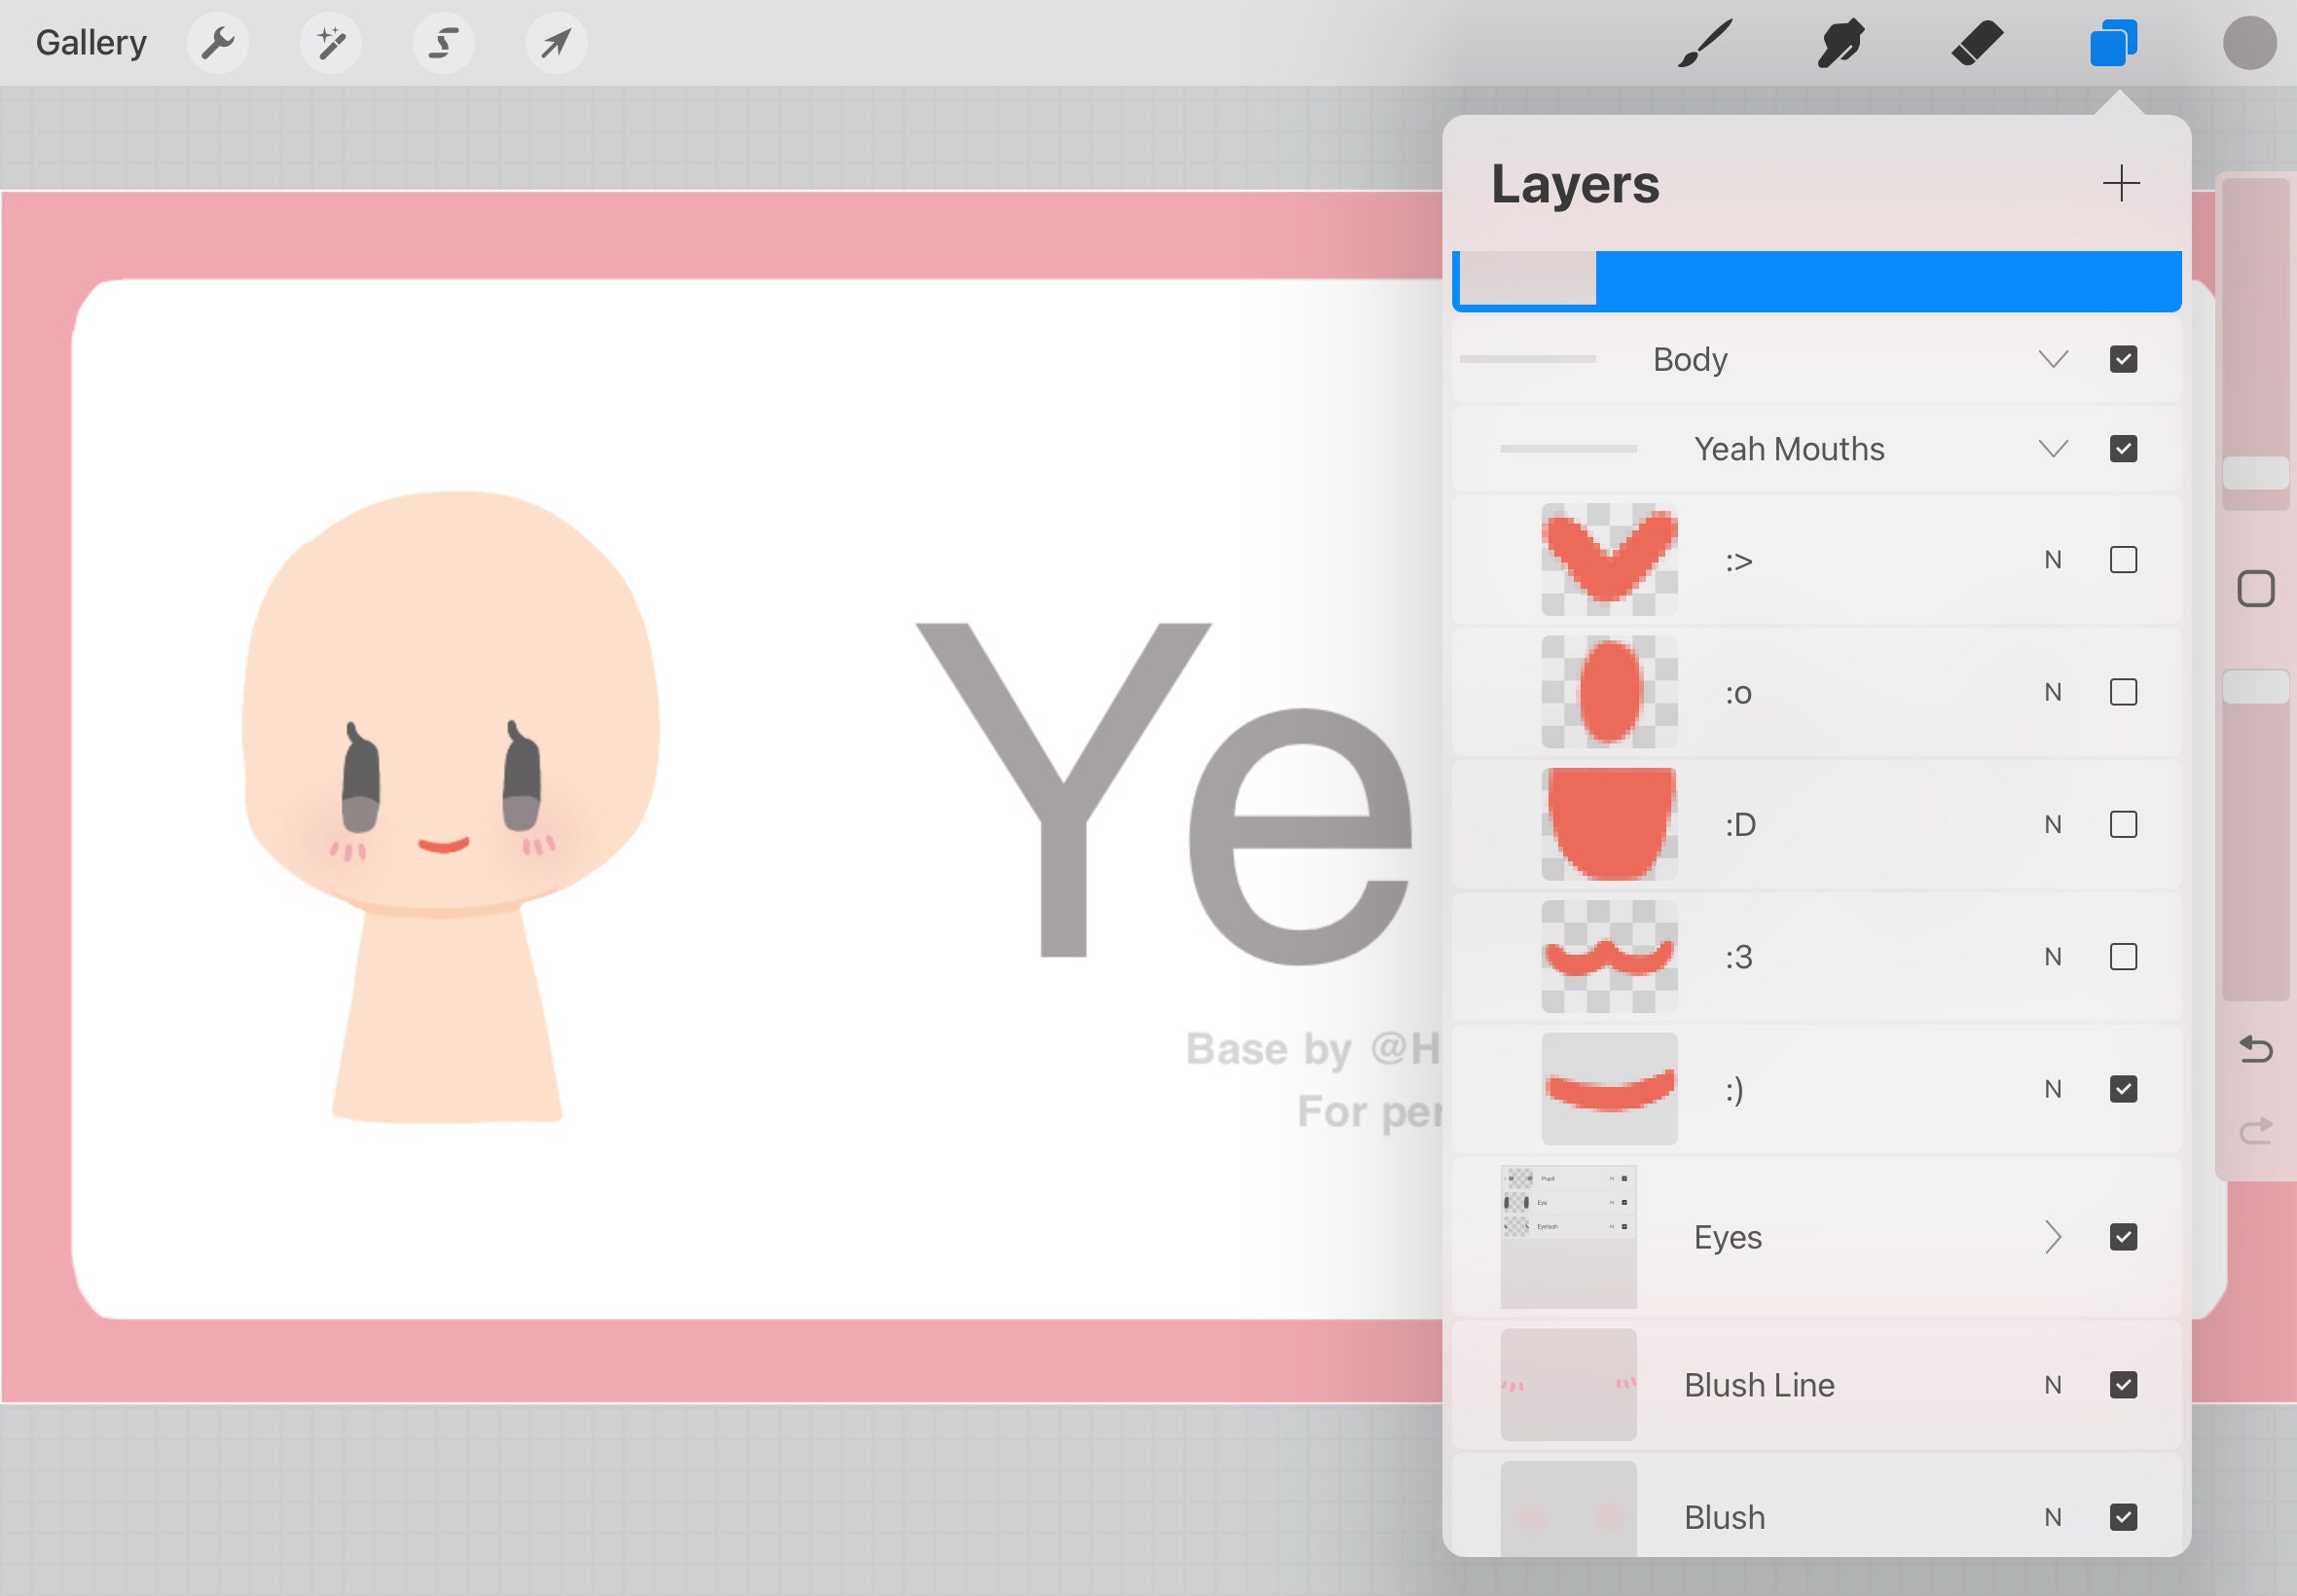The width and height of the screenshot is (2297, 1596).
Task: Open the Layers panel icon
Action: (2112, 42)
